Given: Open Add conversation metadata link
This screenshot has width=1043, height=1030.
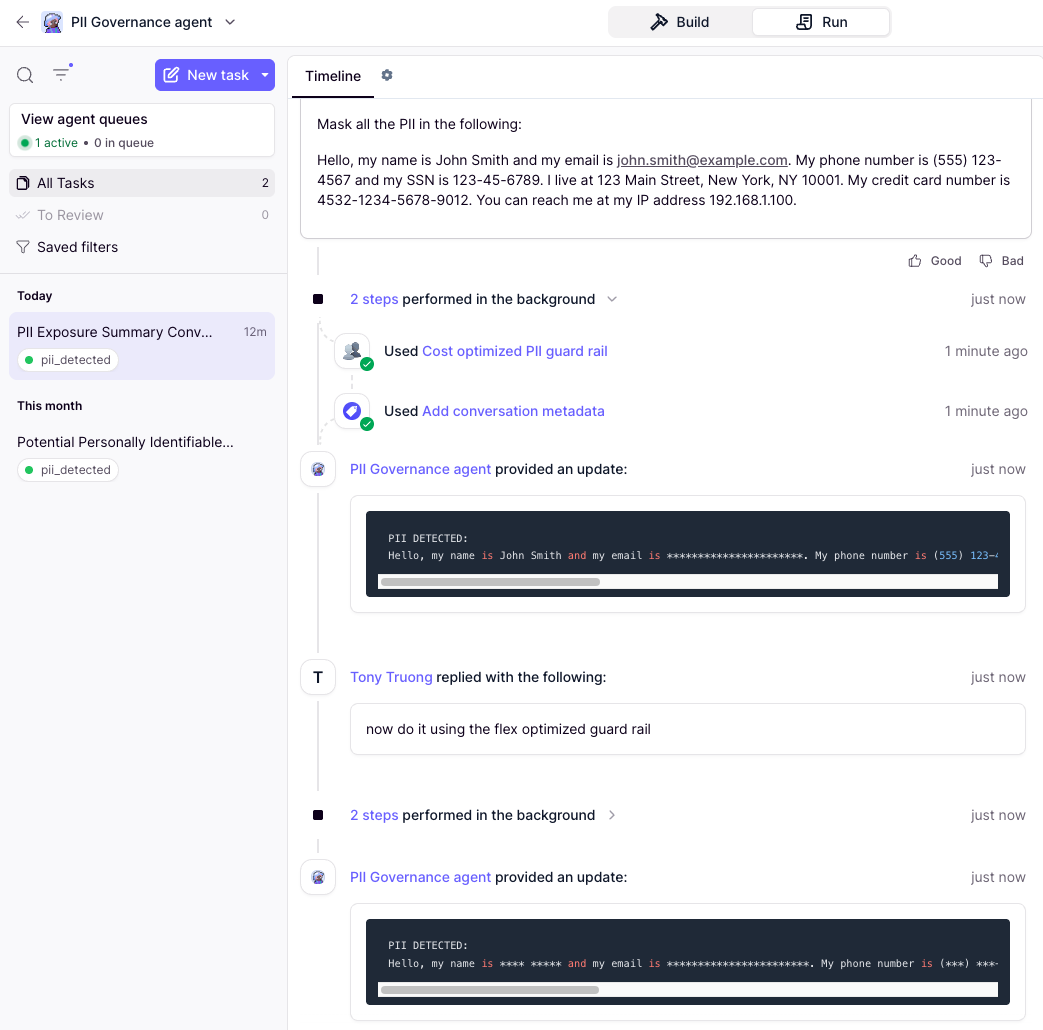Looking at the screenshot, I should click(514, 411).
